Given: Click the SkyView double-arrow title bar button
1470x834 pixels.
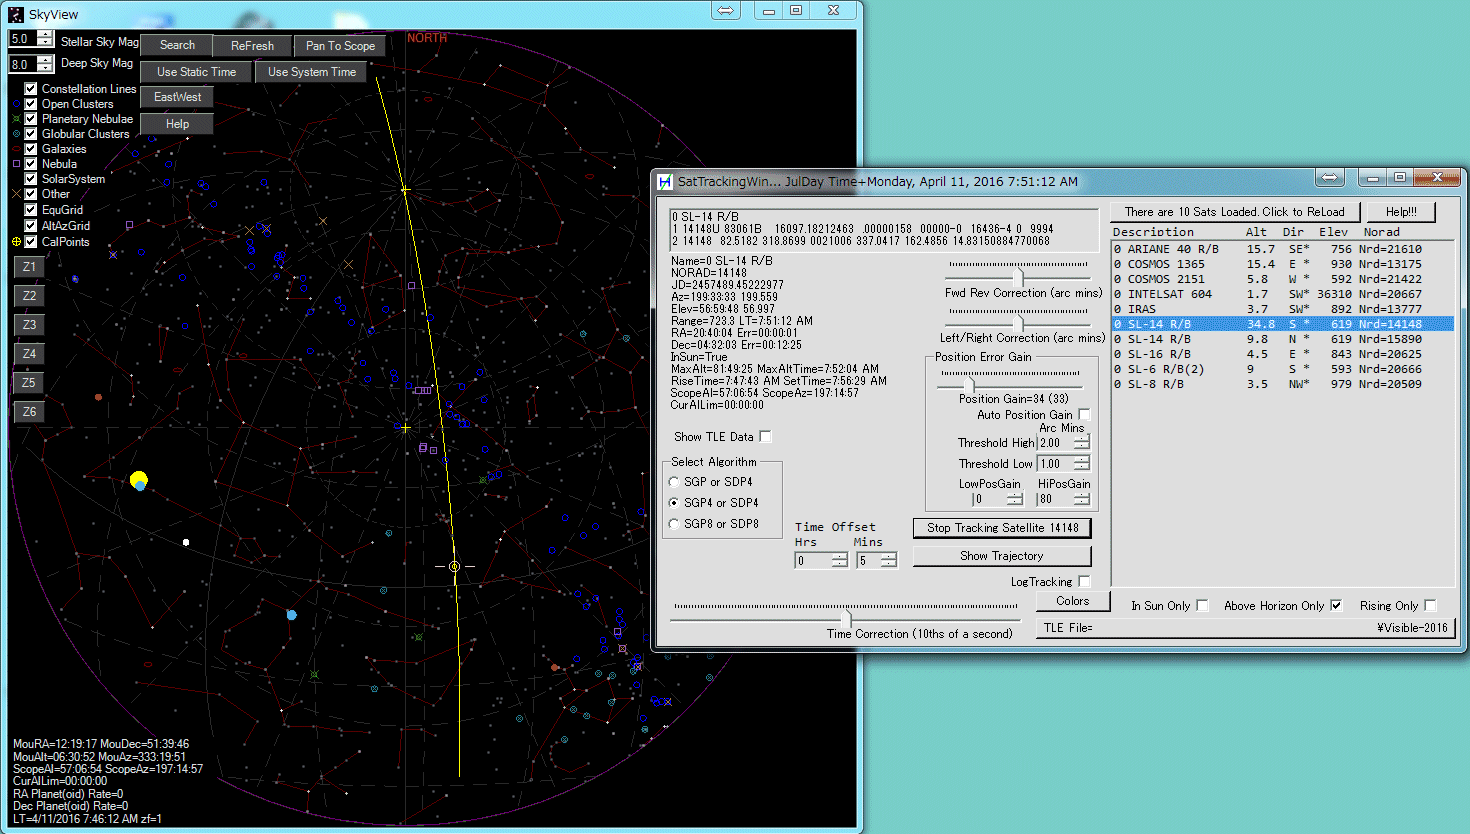Looking at the screenshot, I should [x=726, y=10].
